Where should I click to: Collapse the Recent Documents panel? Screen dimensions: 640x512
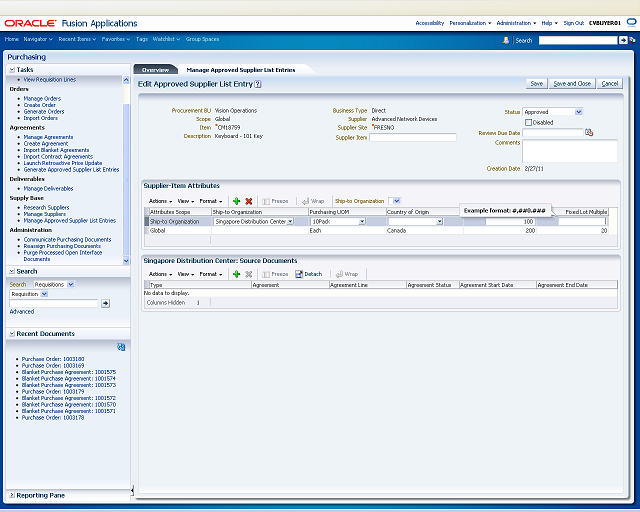pos(12,334)
